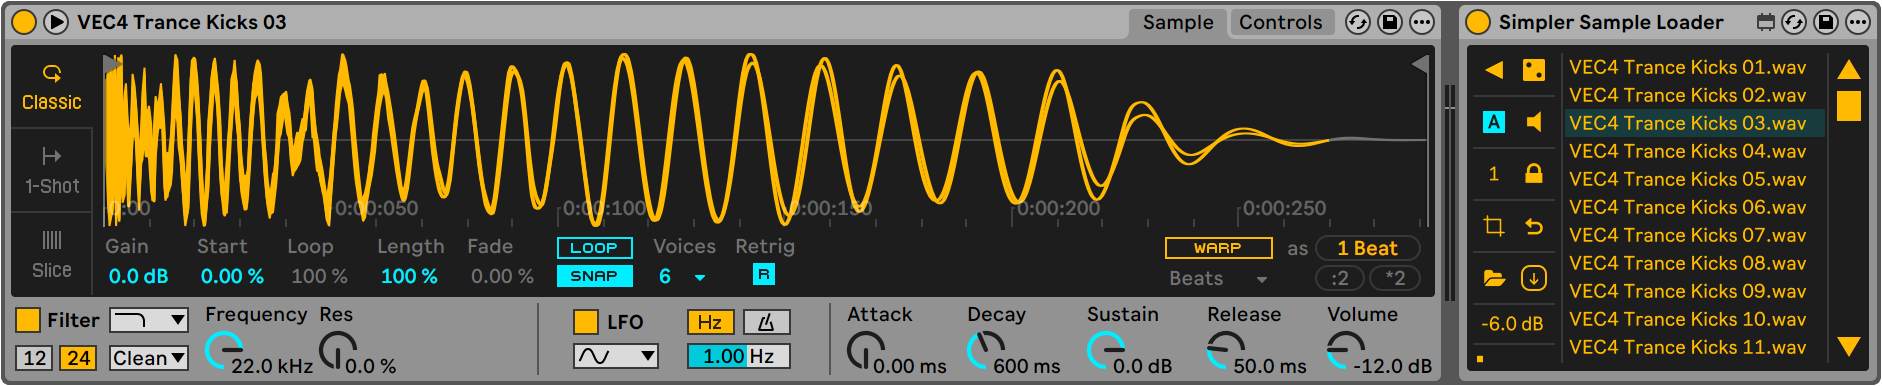Select the 12 dB filter slope
Screen dimensions: 1882x386
tap(35, 358)
